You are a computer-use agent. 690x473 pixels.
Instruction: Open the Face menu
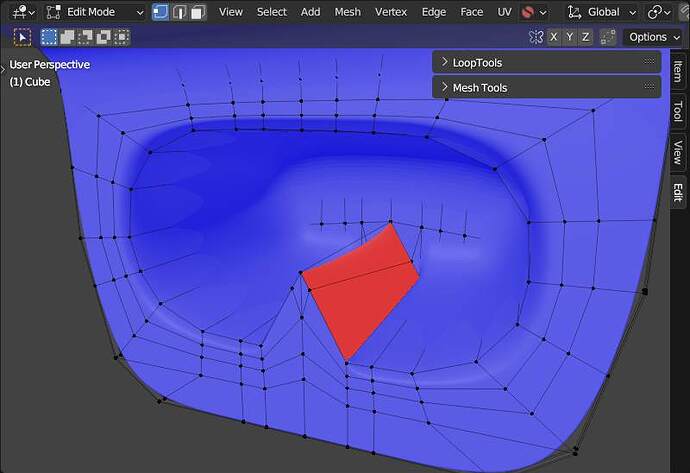tap(471, 12)
